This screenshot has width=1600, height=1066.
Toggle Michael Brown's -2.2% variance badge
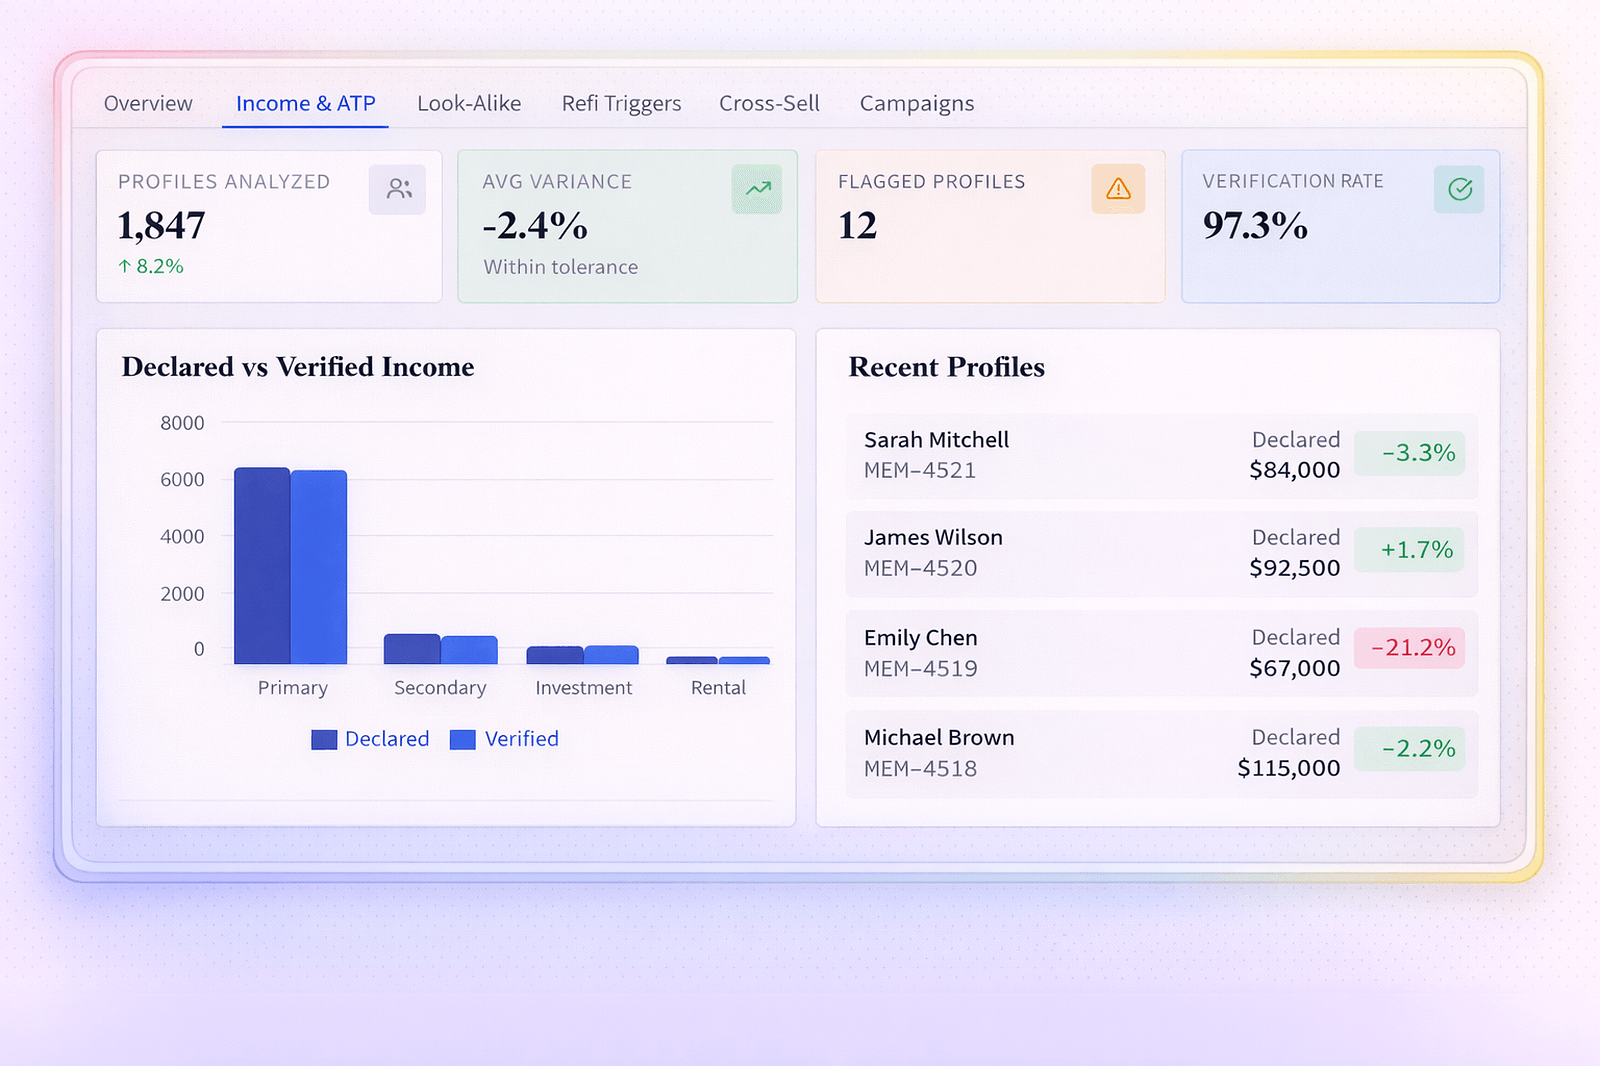point(1410,748)
